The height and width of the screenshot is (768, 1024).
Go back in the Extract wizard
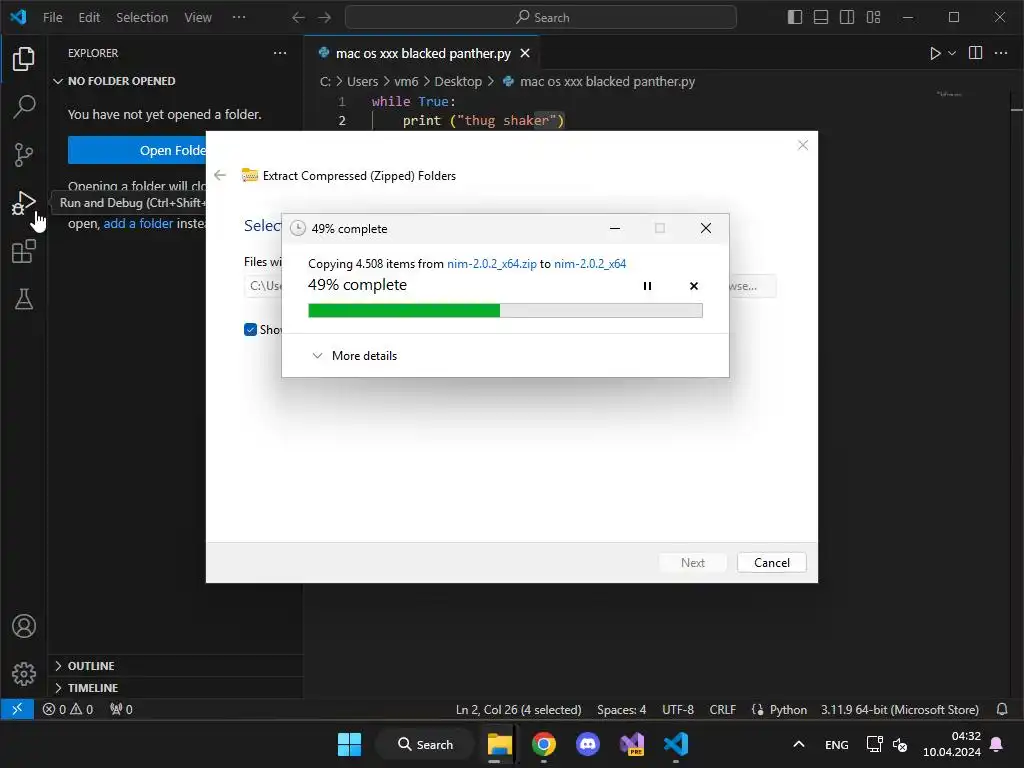coord(220,175)
